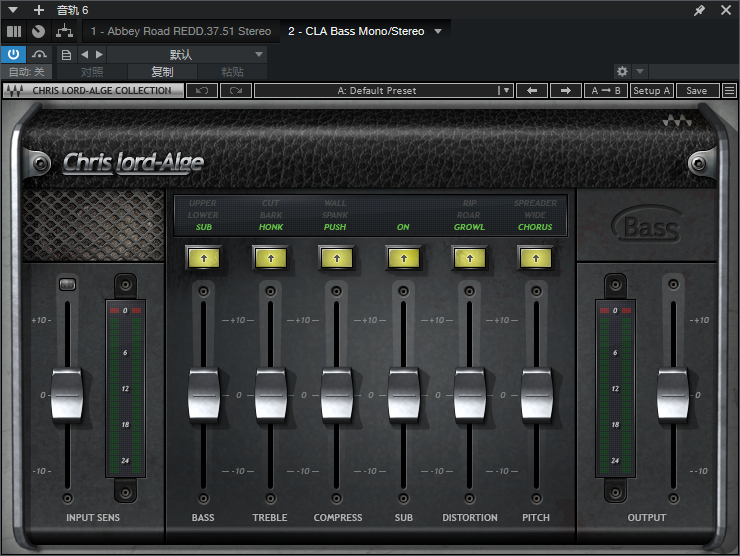The height and width of the screenshot is (556, 740).
Task: Toggle the Bass mode yellow arrow button
Action: 204,258
